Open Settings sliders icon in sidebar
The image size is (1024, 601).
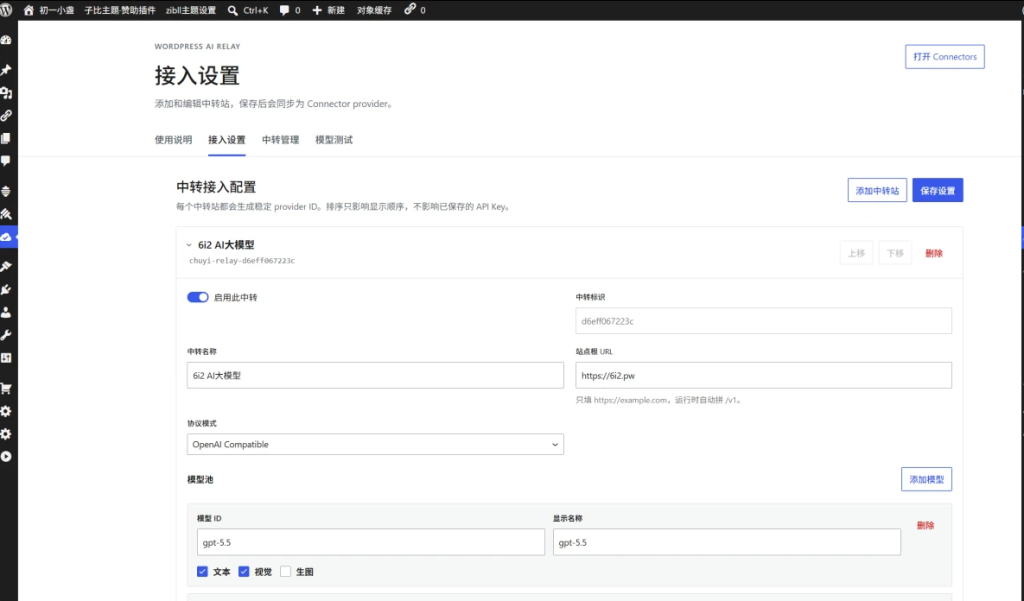click(x=6, y=358)
